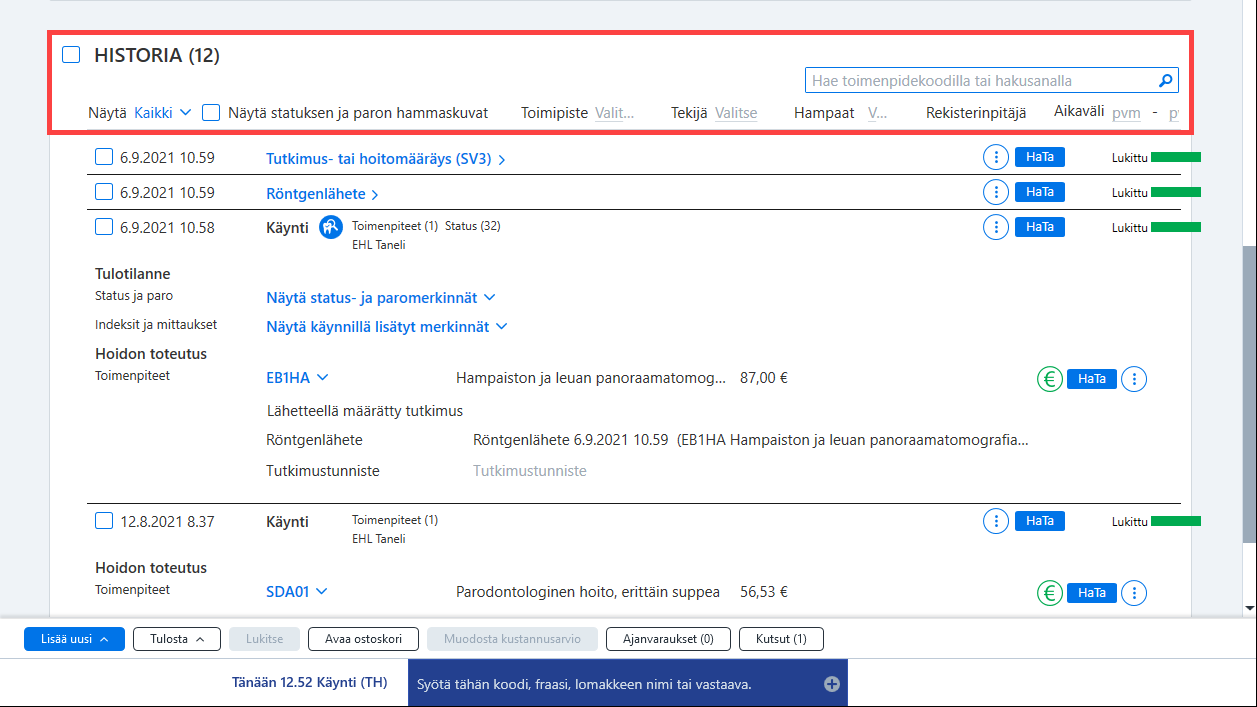Open three-dot menu for Röntgenlähete entry
The image size is (1257, 707).
coord(995,192)
